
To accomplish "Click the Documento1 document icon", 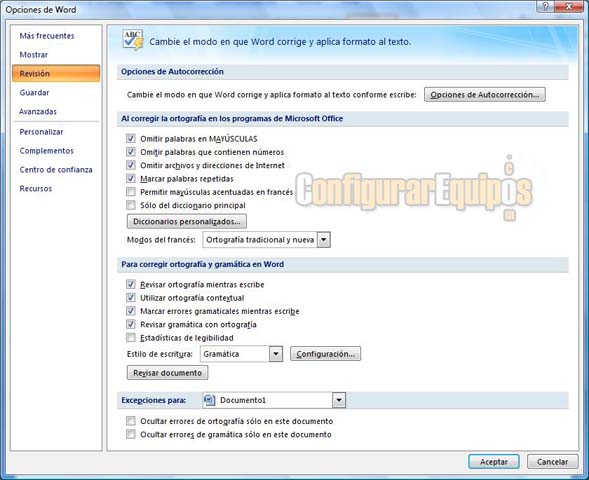I will (x=209, y=400).
